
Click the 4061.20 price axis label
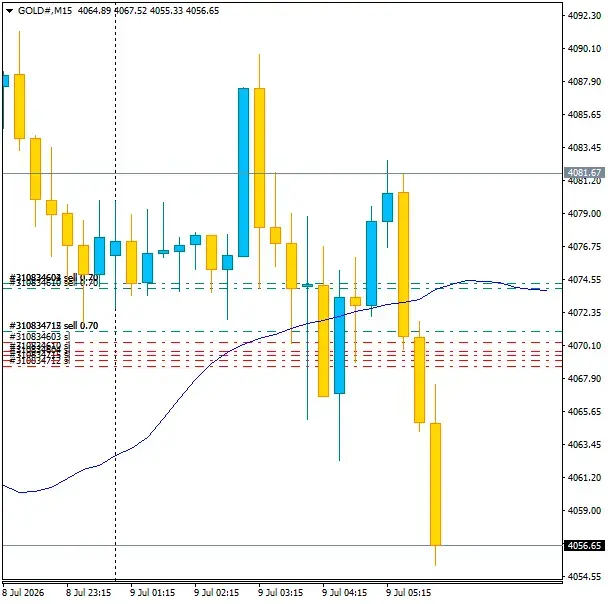[584, 477]
